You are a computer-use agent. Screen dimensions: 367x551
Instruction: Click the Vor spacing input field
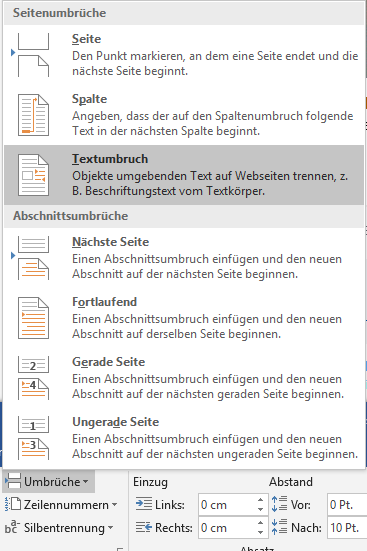[x=347, y=505]
